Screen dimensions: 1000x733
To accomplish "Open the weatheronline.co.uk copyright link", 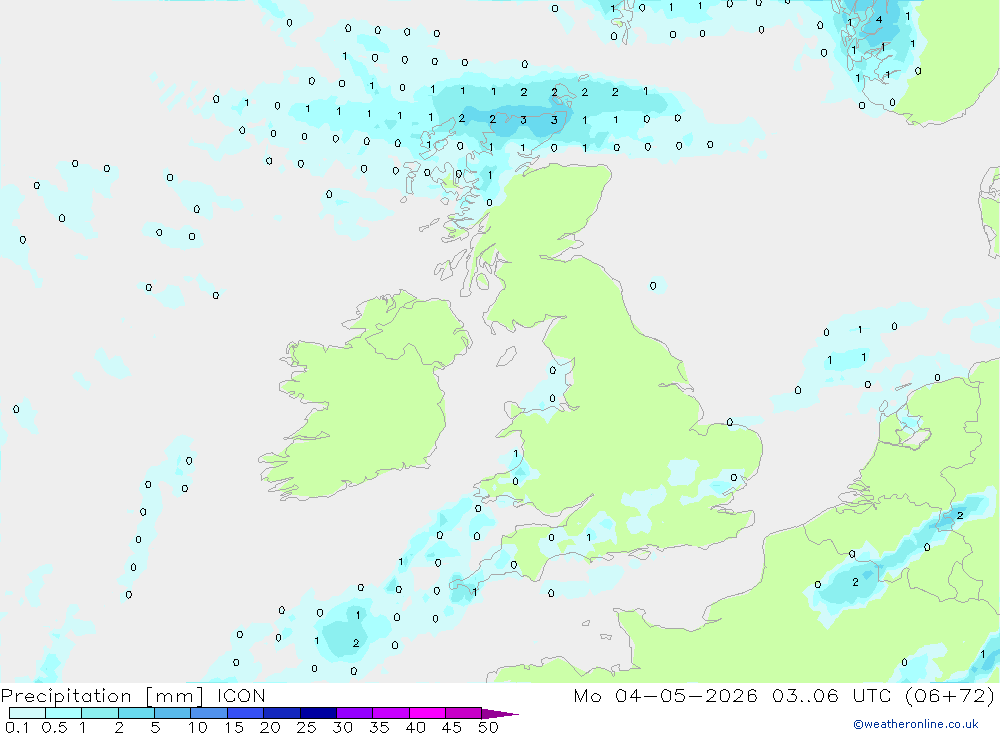I will (916, 724).
